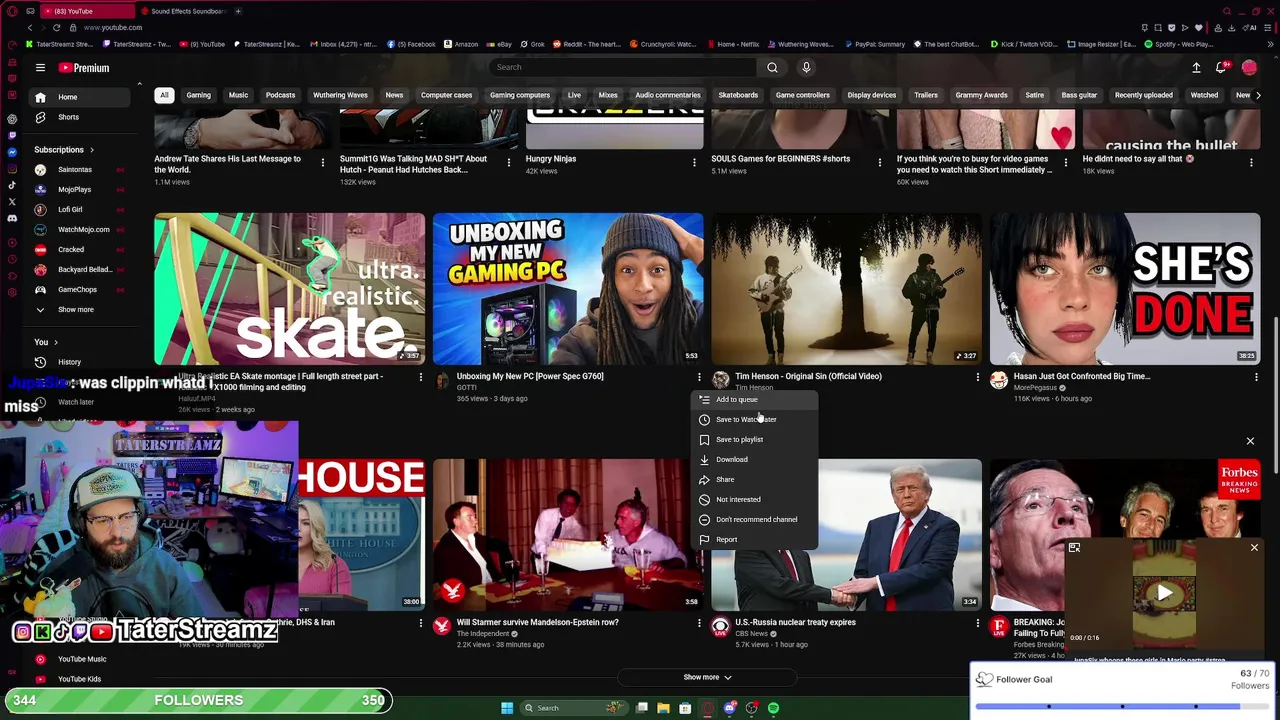Play the mini player video
The width and height of the screenshot is (1280, 720).
point(1164,593)
